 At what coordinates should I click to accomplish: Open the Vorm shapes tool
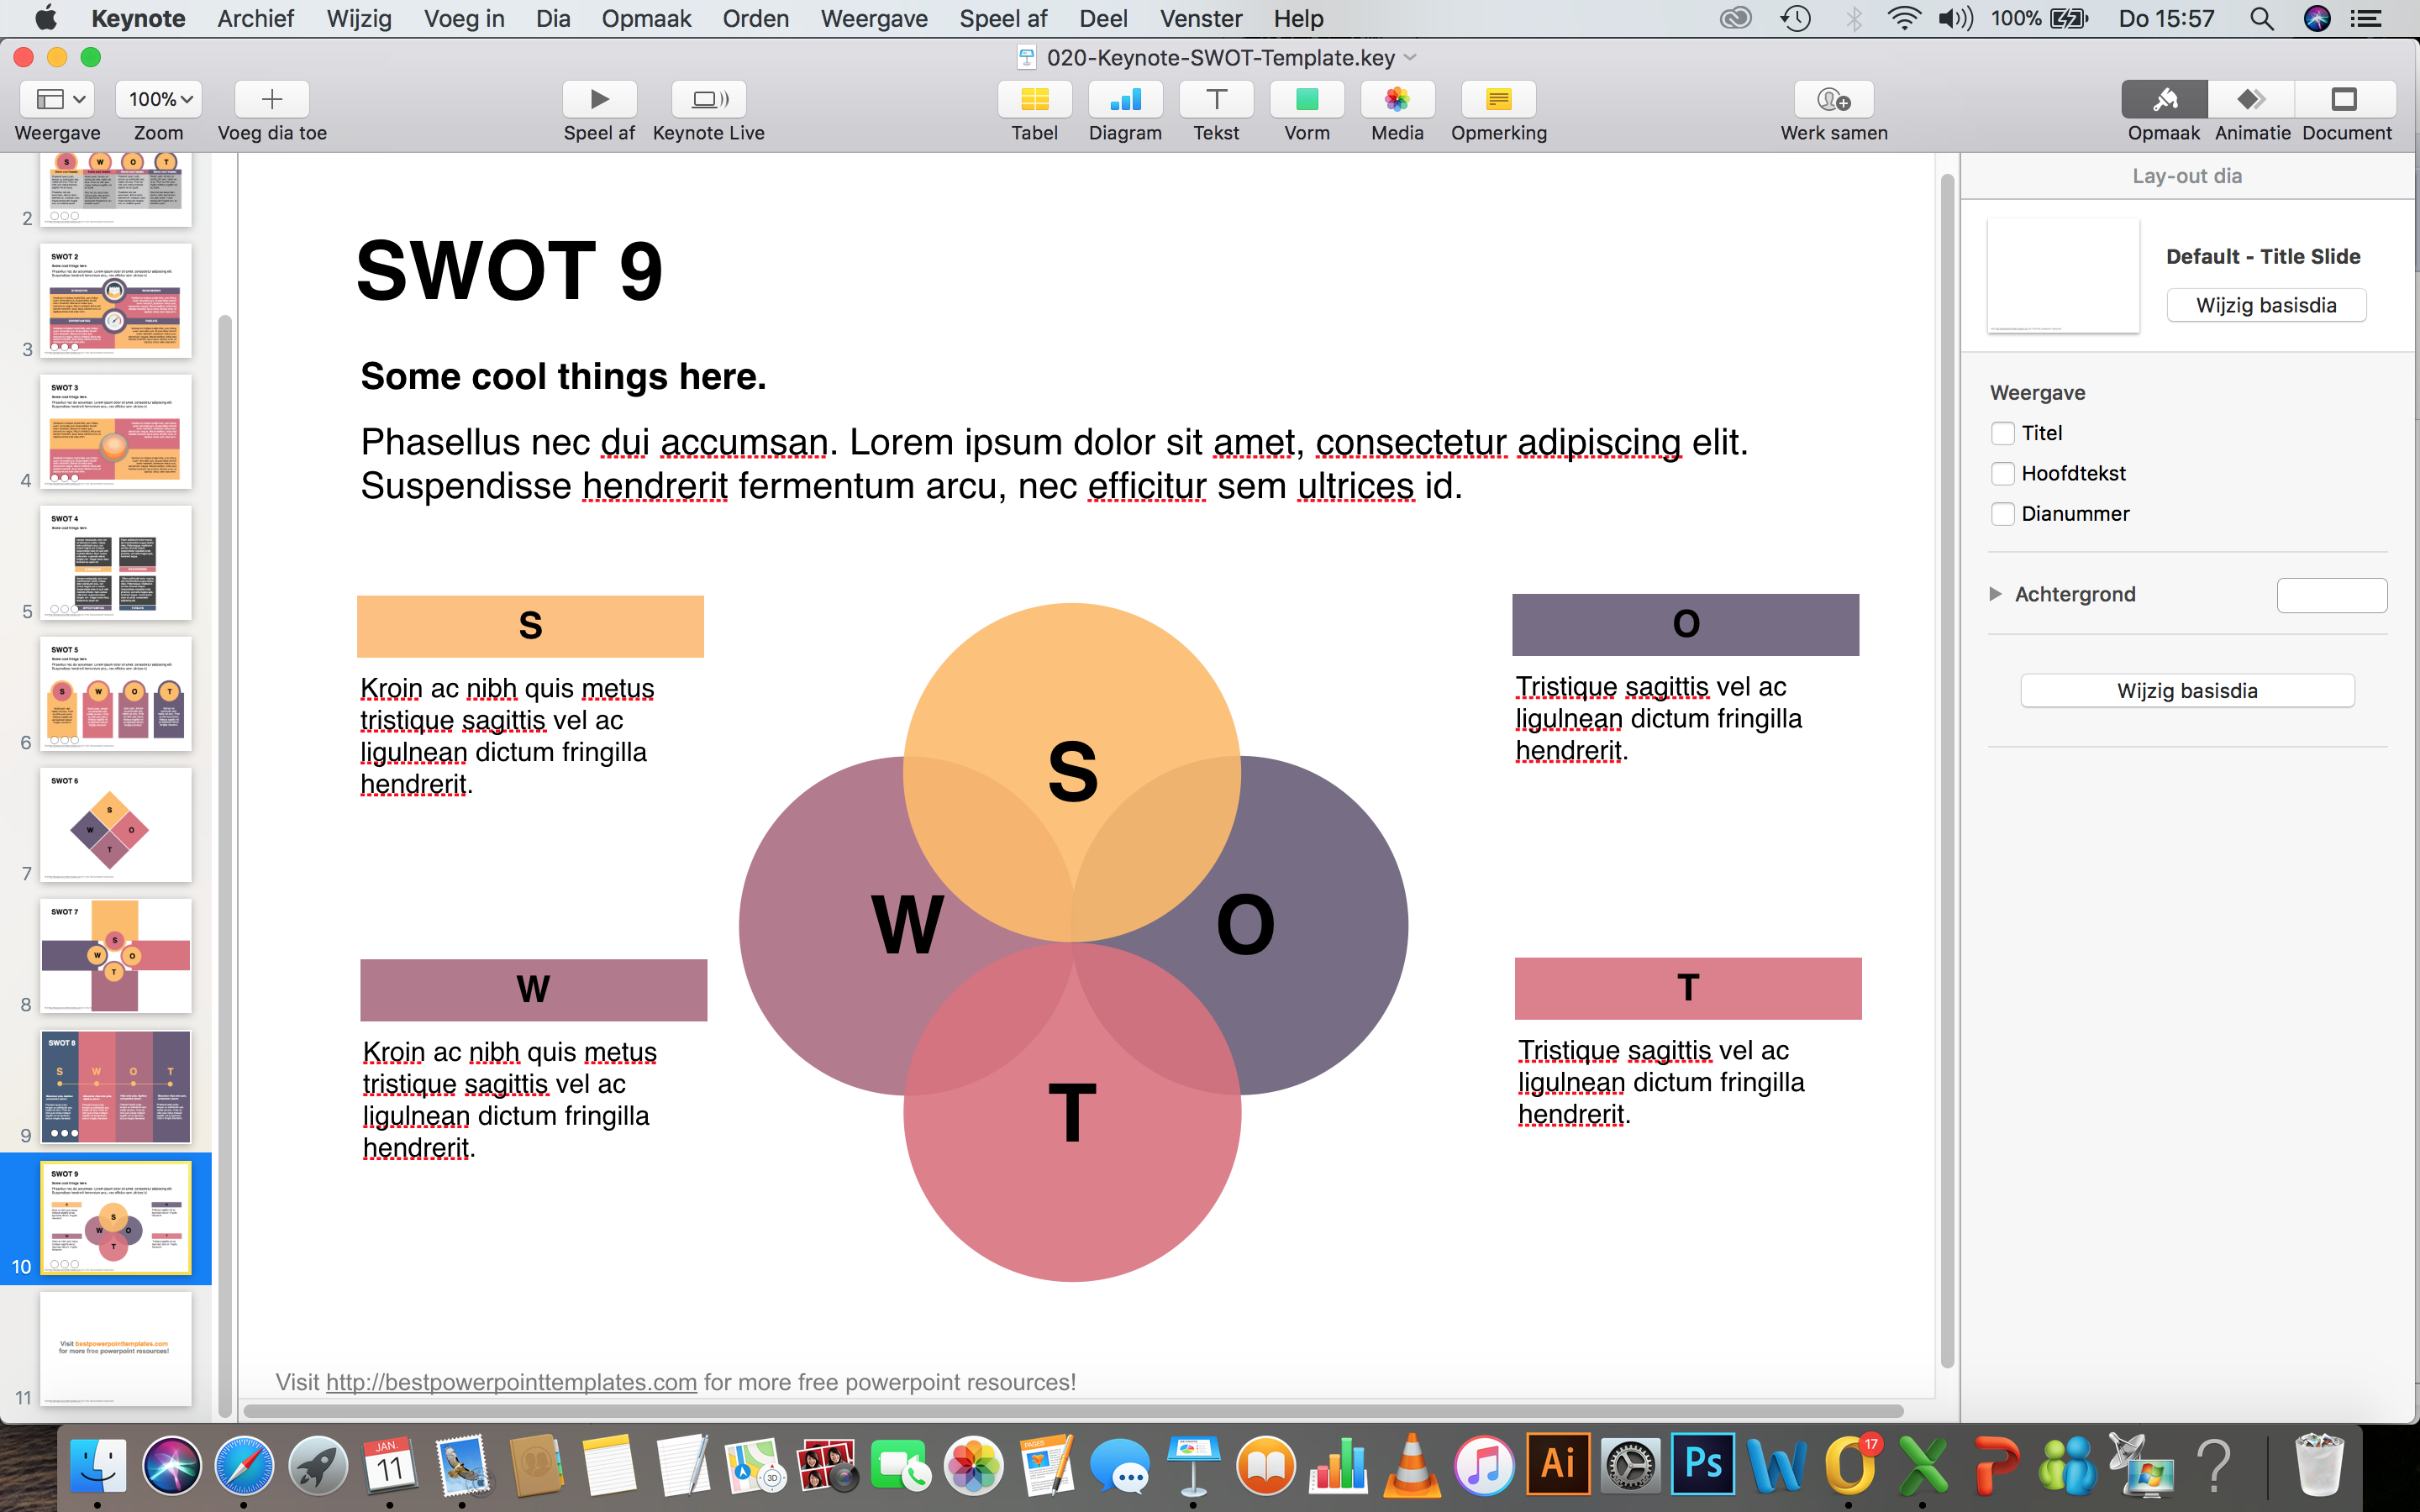pyautogui.click(x=1306, y=99)
